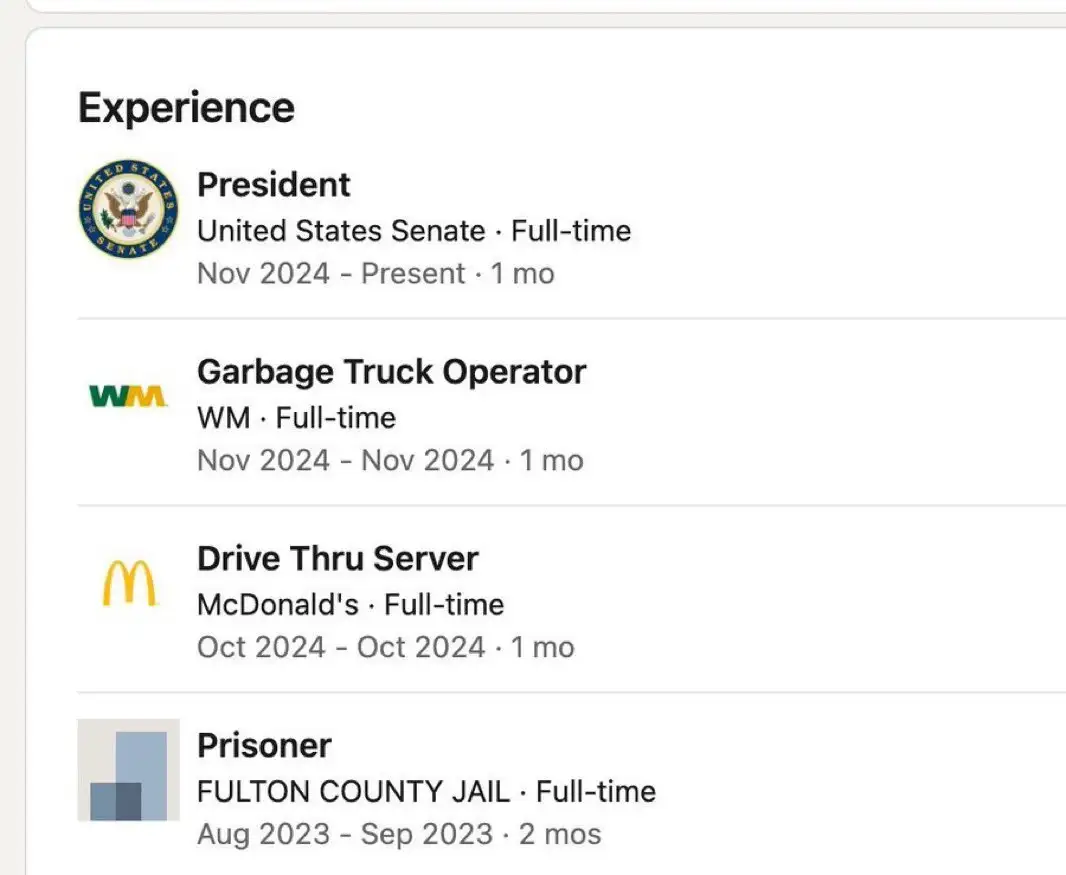
Task: Click Full-time label beside FULTON COUNTY JAIL
Action: [596, 791]
